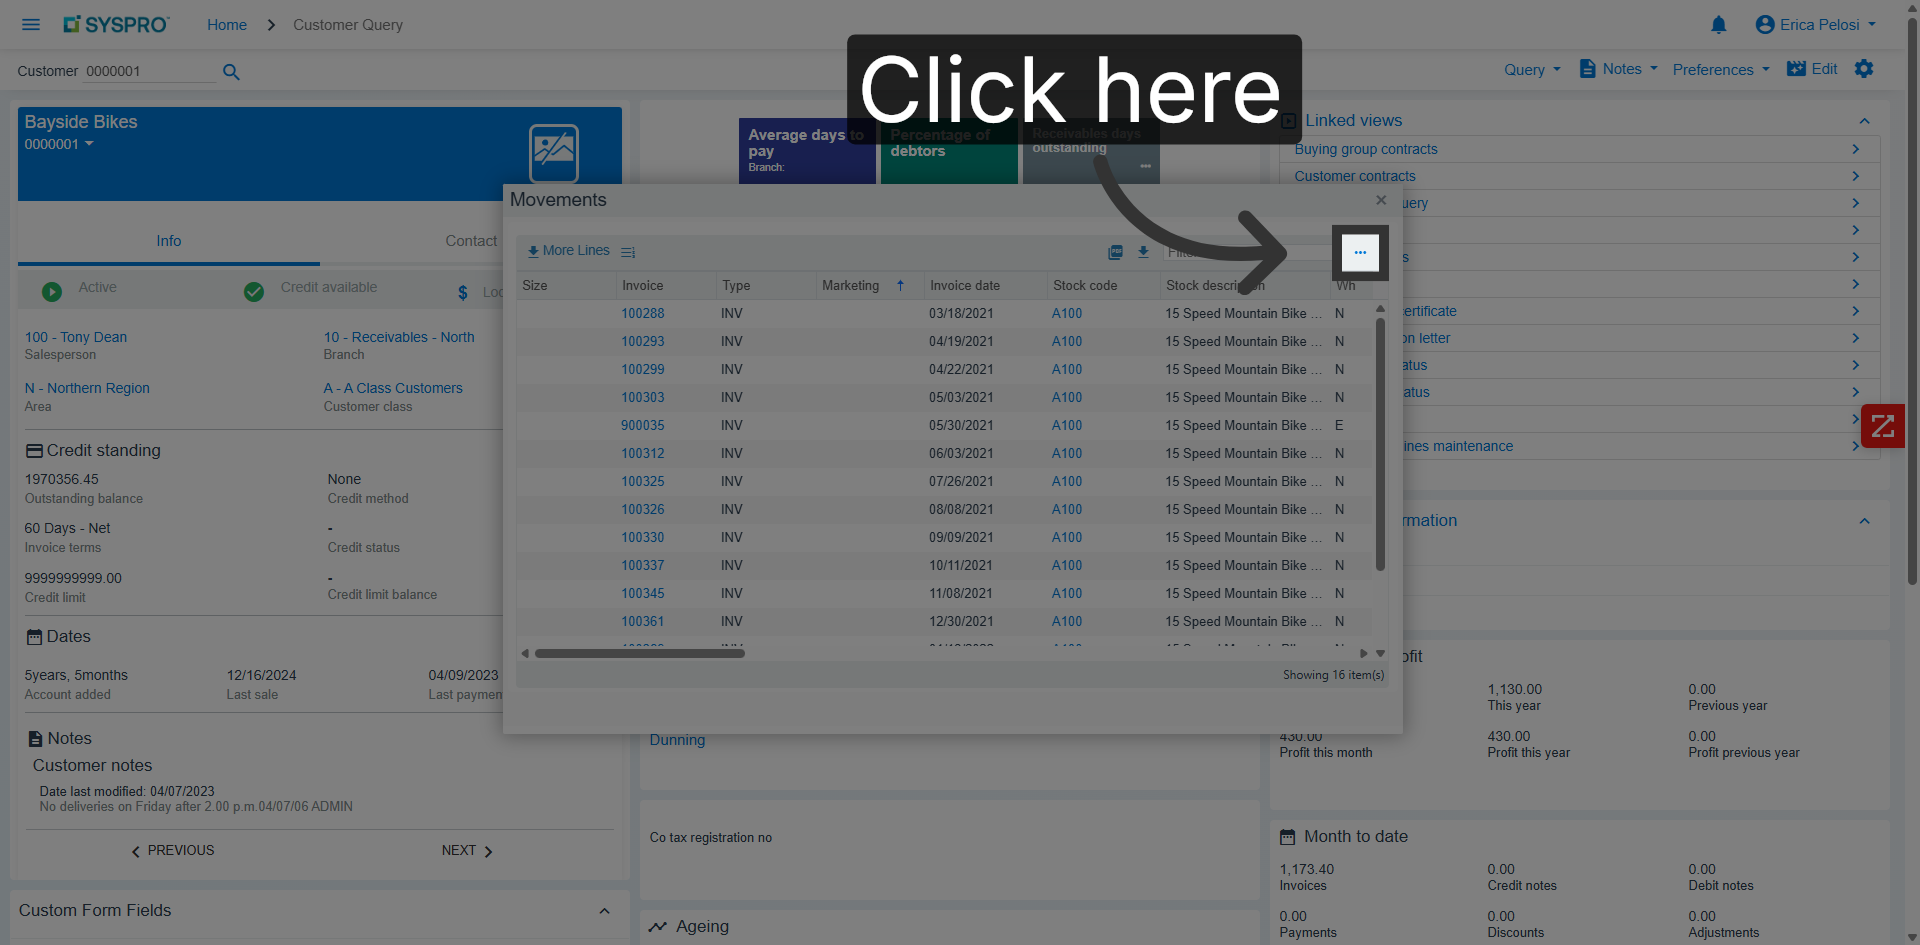Switch to the Contact tab

tap(471, 241)
